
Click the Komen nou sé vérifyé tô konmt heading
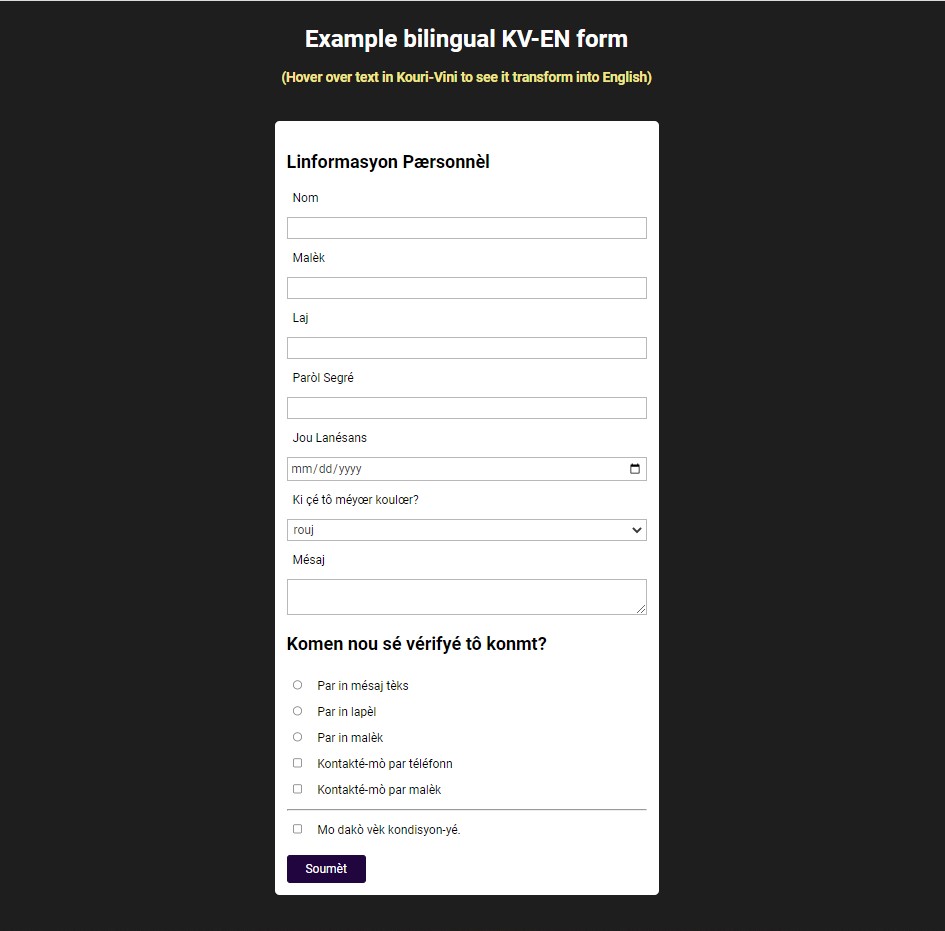point(416,643)
